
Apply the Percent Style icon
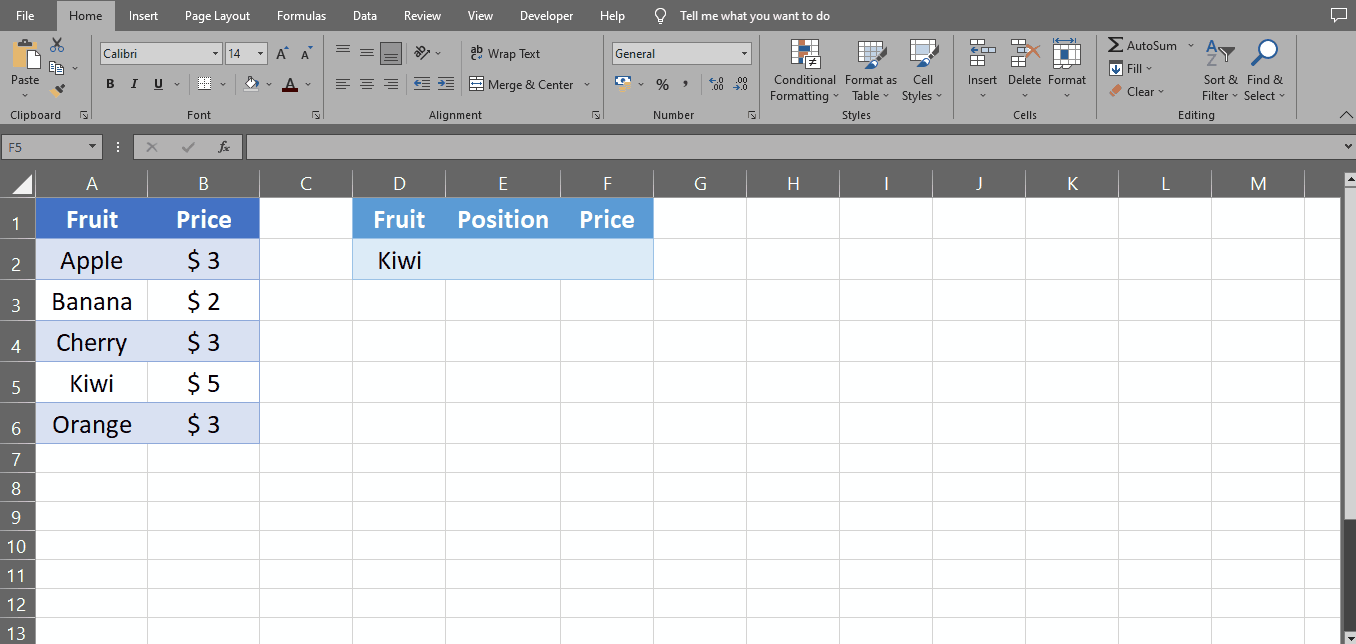pos(662,84)
